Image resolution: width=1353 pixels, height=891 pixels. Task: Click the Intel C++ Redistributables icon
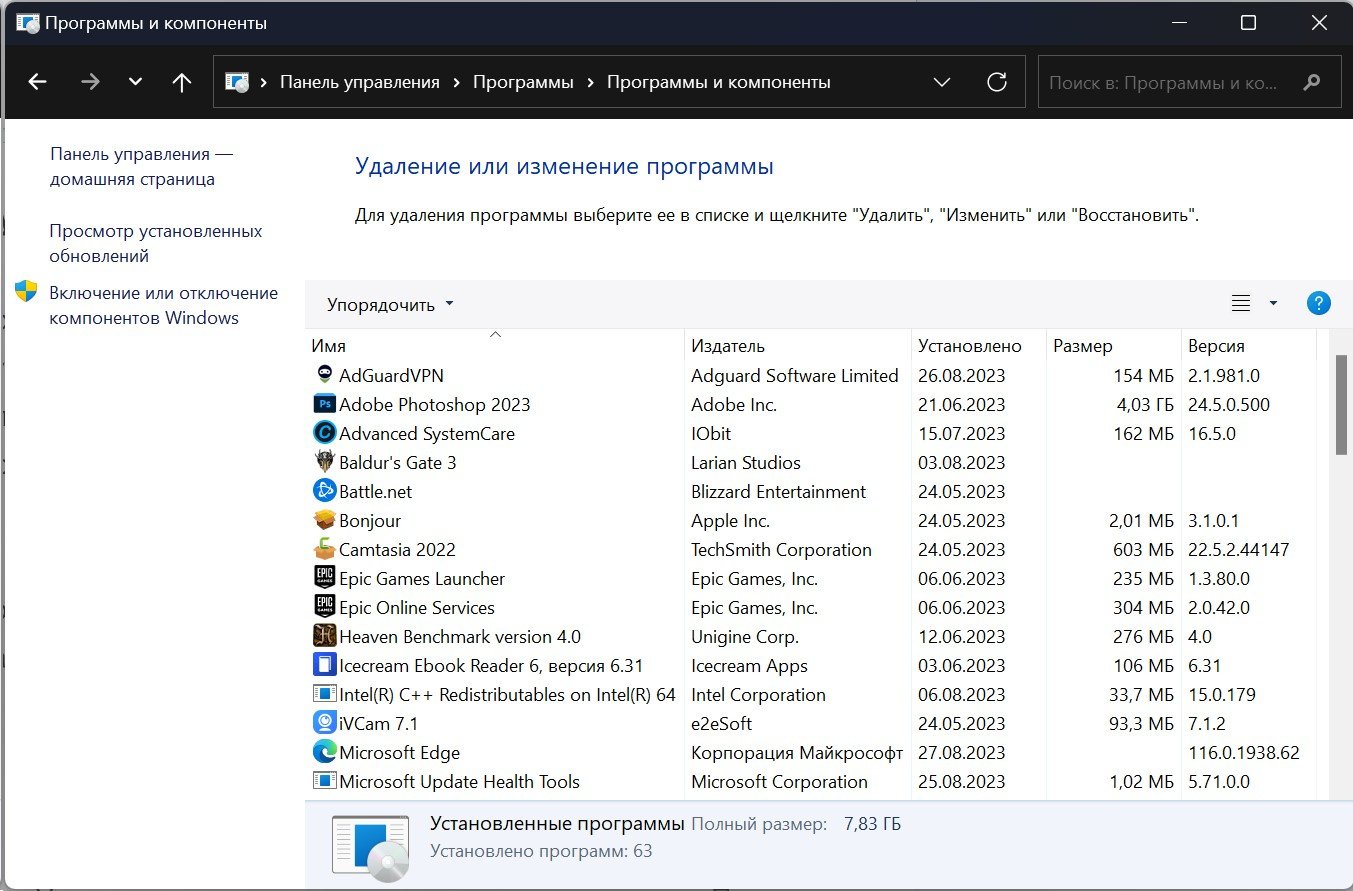click(x=324, y=694)
